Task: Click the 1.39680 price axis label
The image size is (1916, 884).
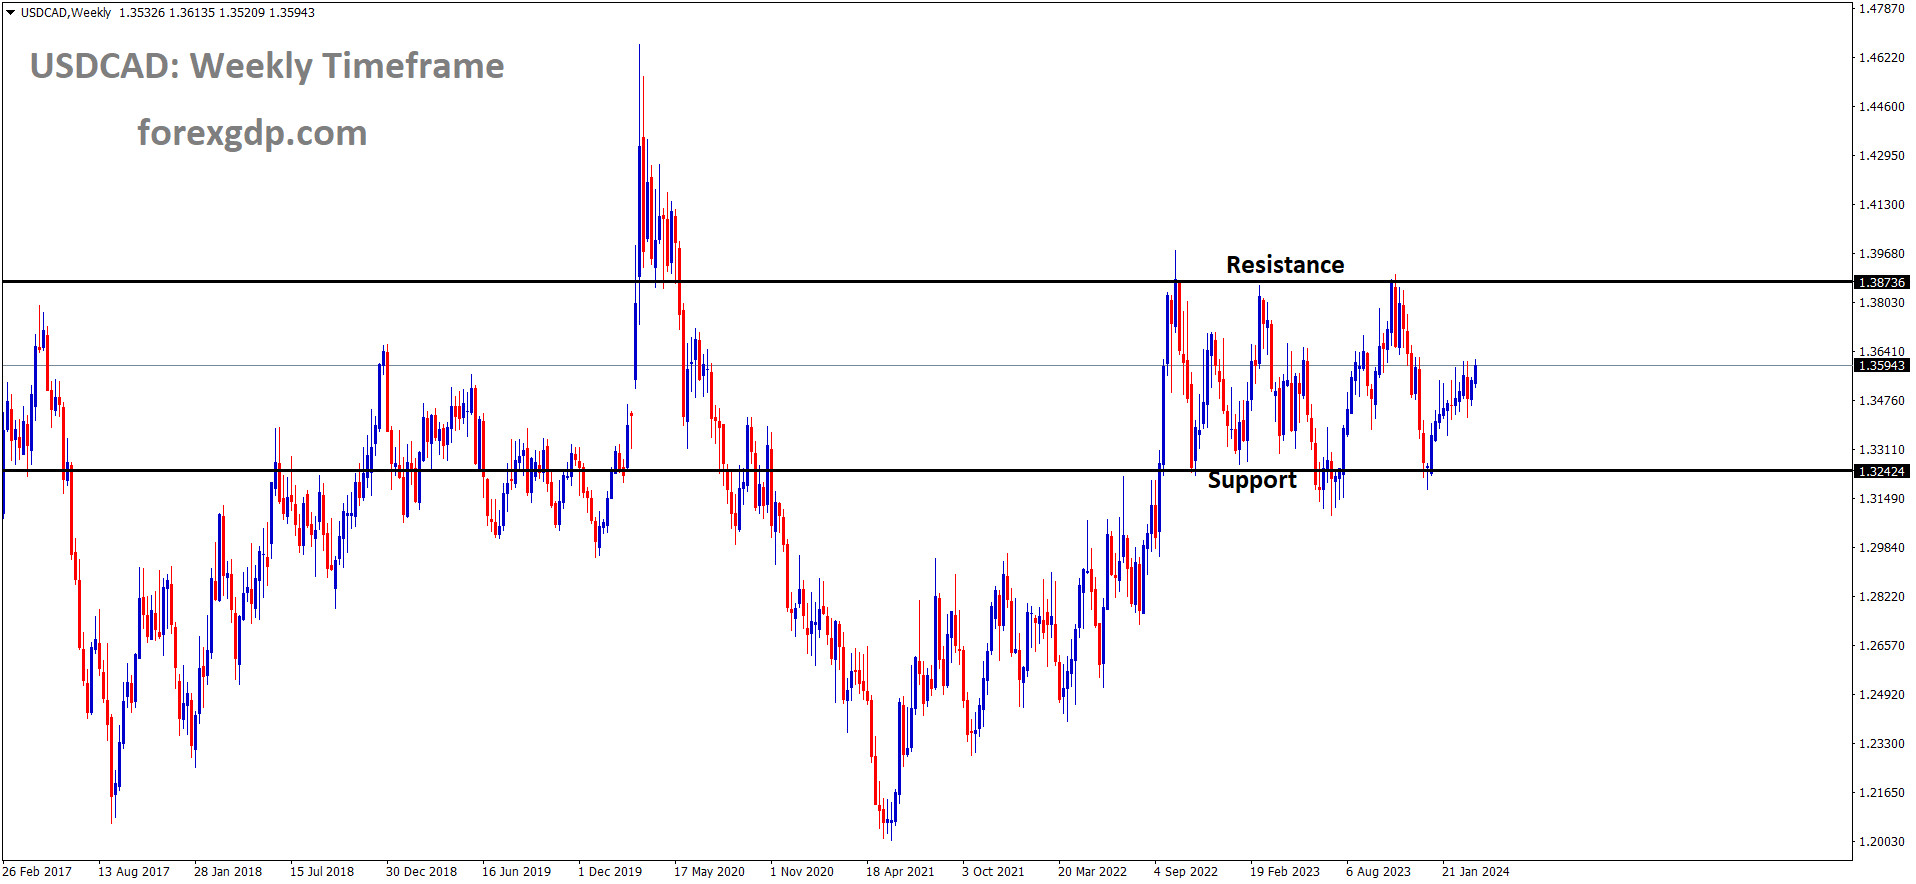Action: click(x=1881, y=254)
